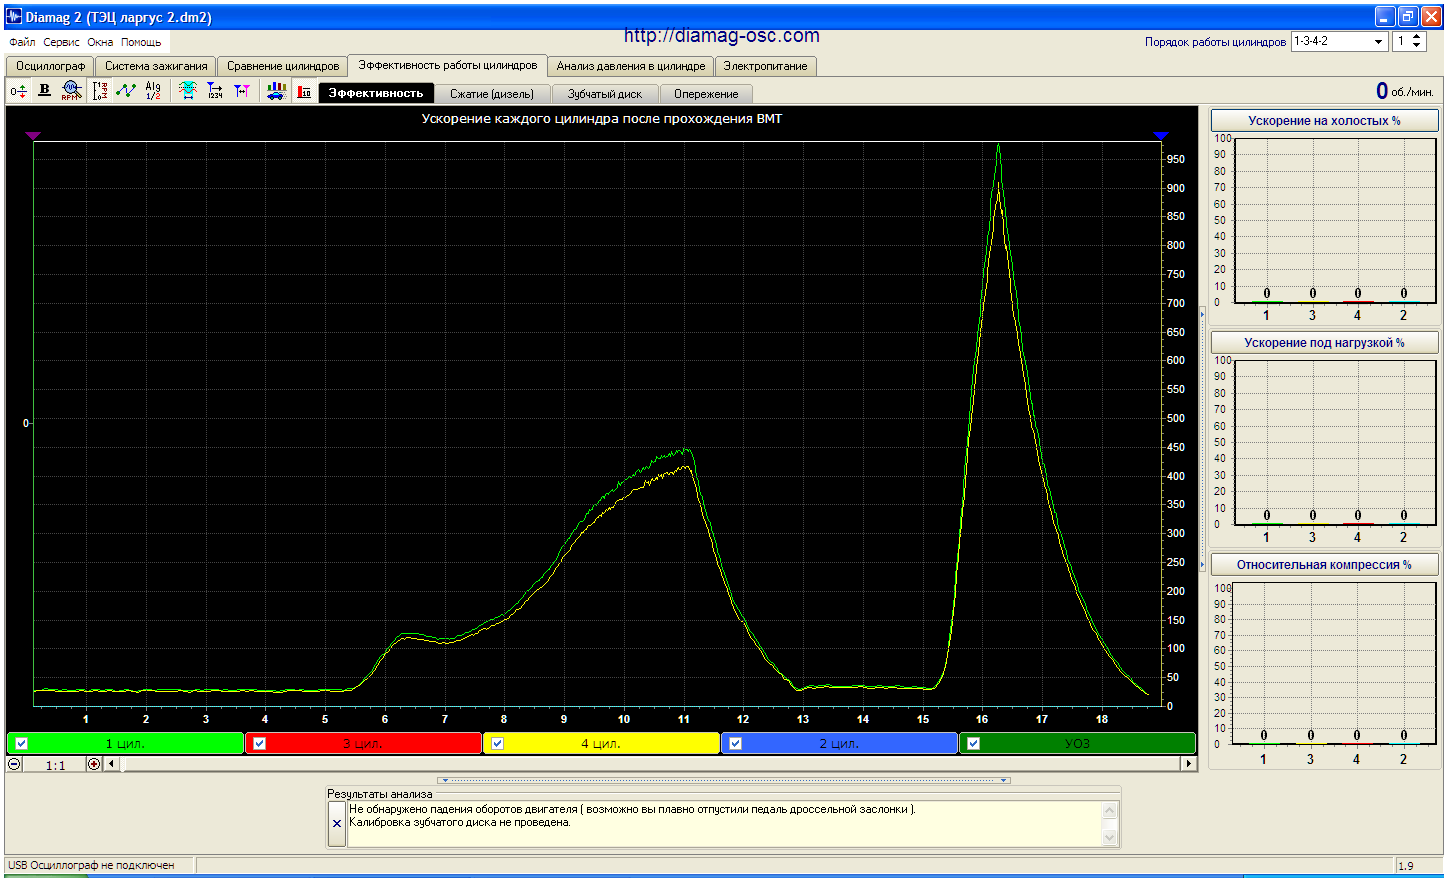Click the Относительная компрессия % button
The height and width of the screenshot is (878, 1448).
pyautogui.click(x=1324, y=564)
